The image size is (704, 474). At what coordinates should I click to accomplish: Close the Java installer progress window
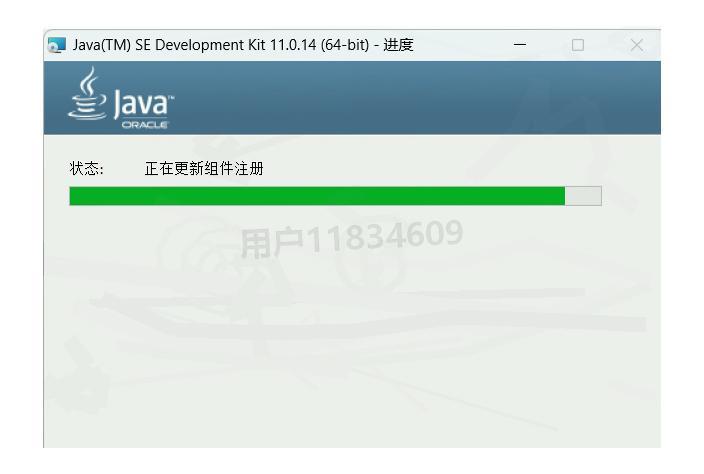637,45
